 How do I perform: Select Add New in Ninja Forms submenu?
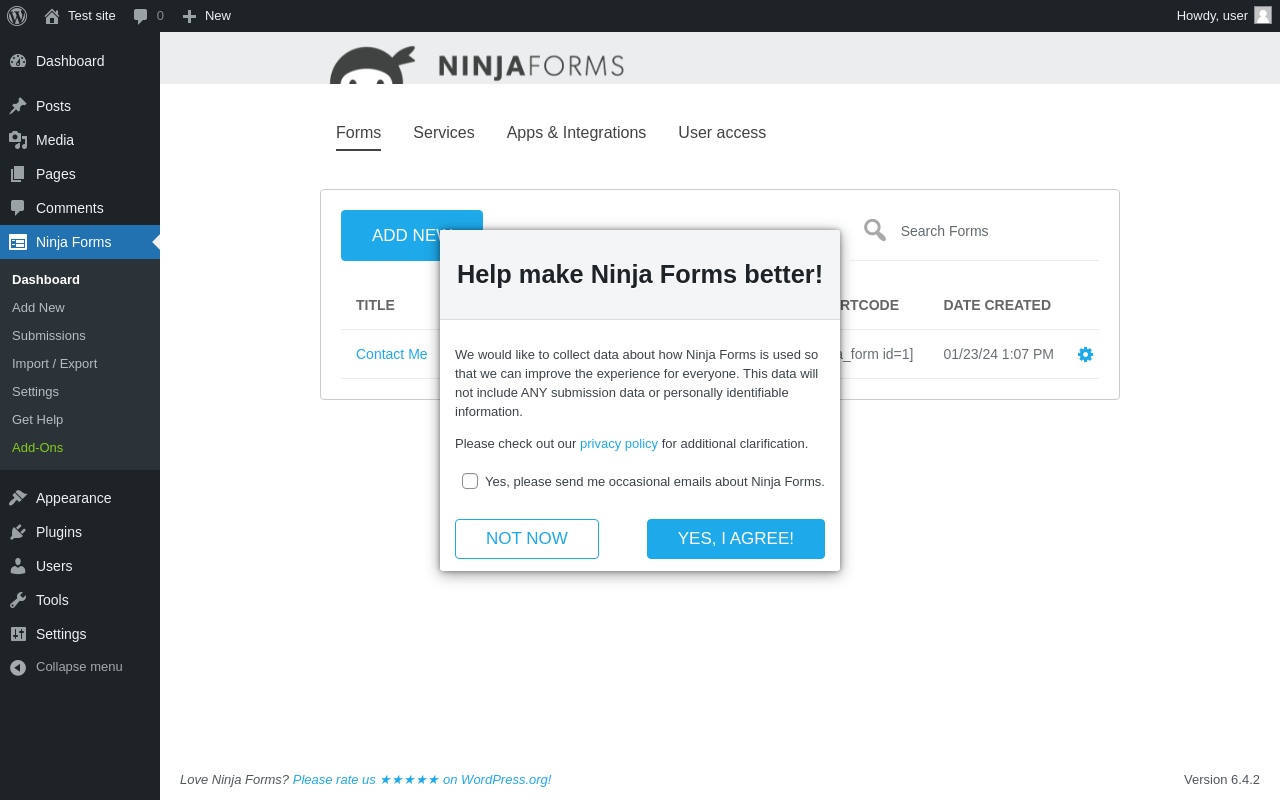tap(38, 307)
